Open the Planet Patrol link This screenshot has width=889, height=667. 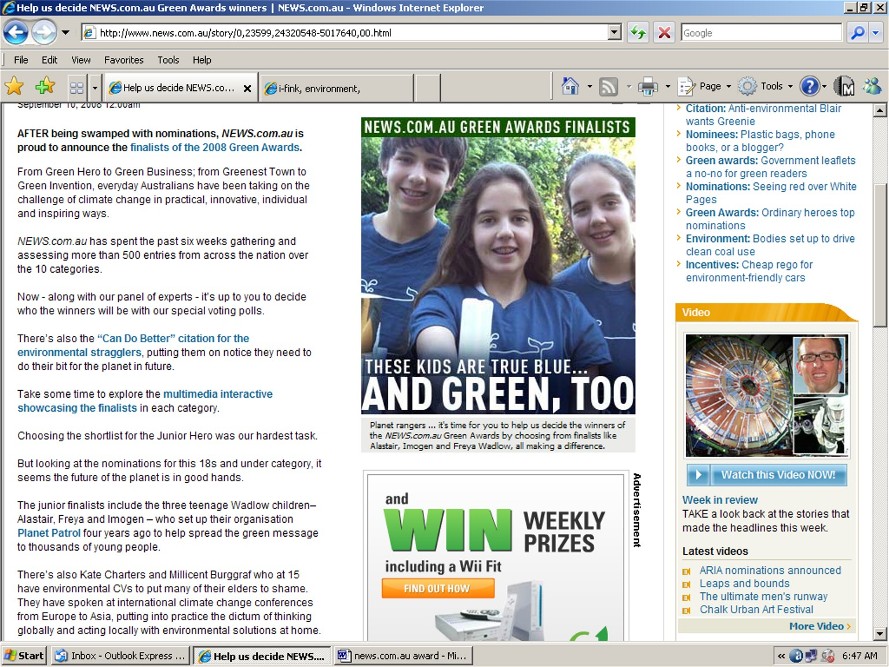click(x=49, y=533)
